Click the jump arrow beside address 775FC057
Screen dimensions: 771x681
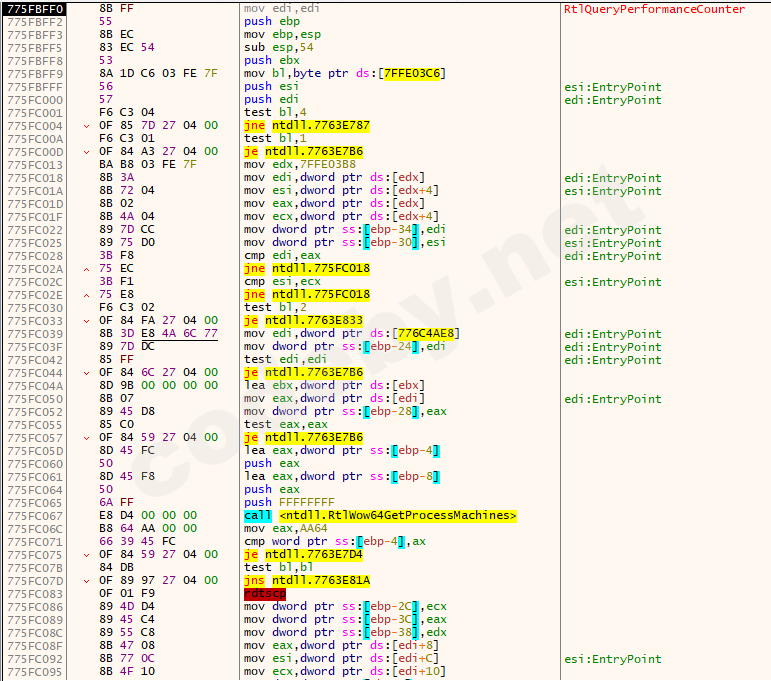(87, 438)
